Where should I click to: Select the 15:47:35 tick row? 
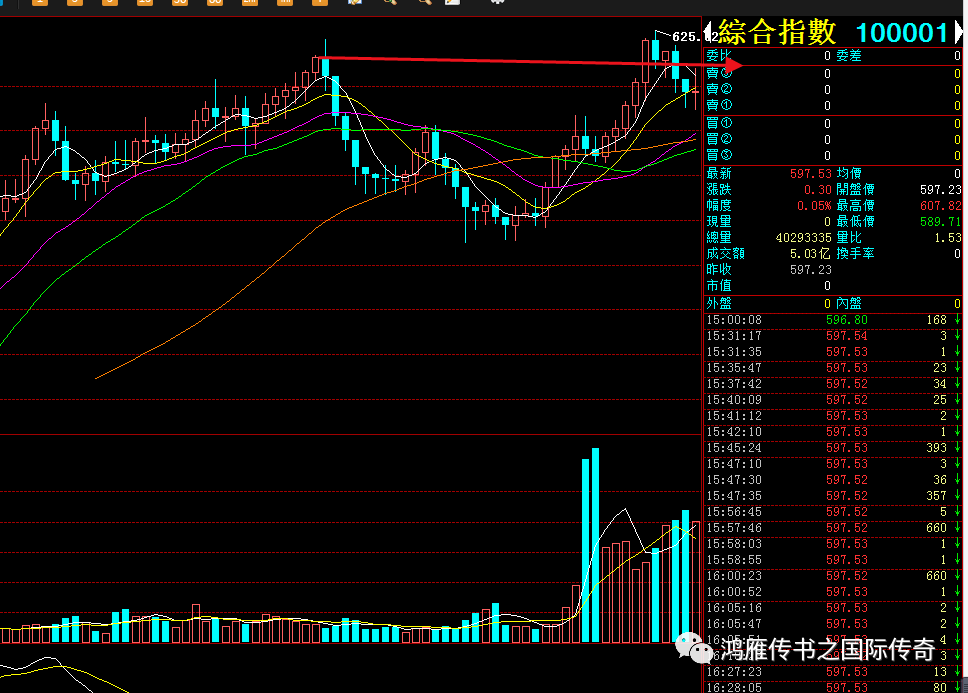point(833,496)
